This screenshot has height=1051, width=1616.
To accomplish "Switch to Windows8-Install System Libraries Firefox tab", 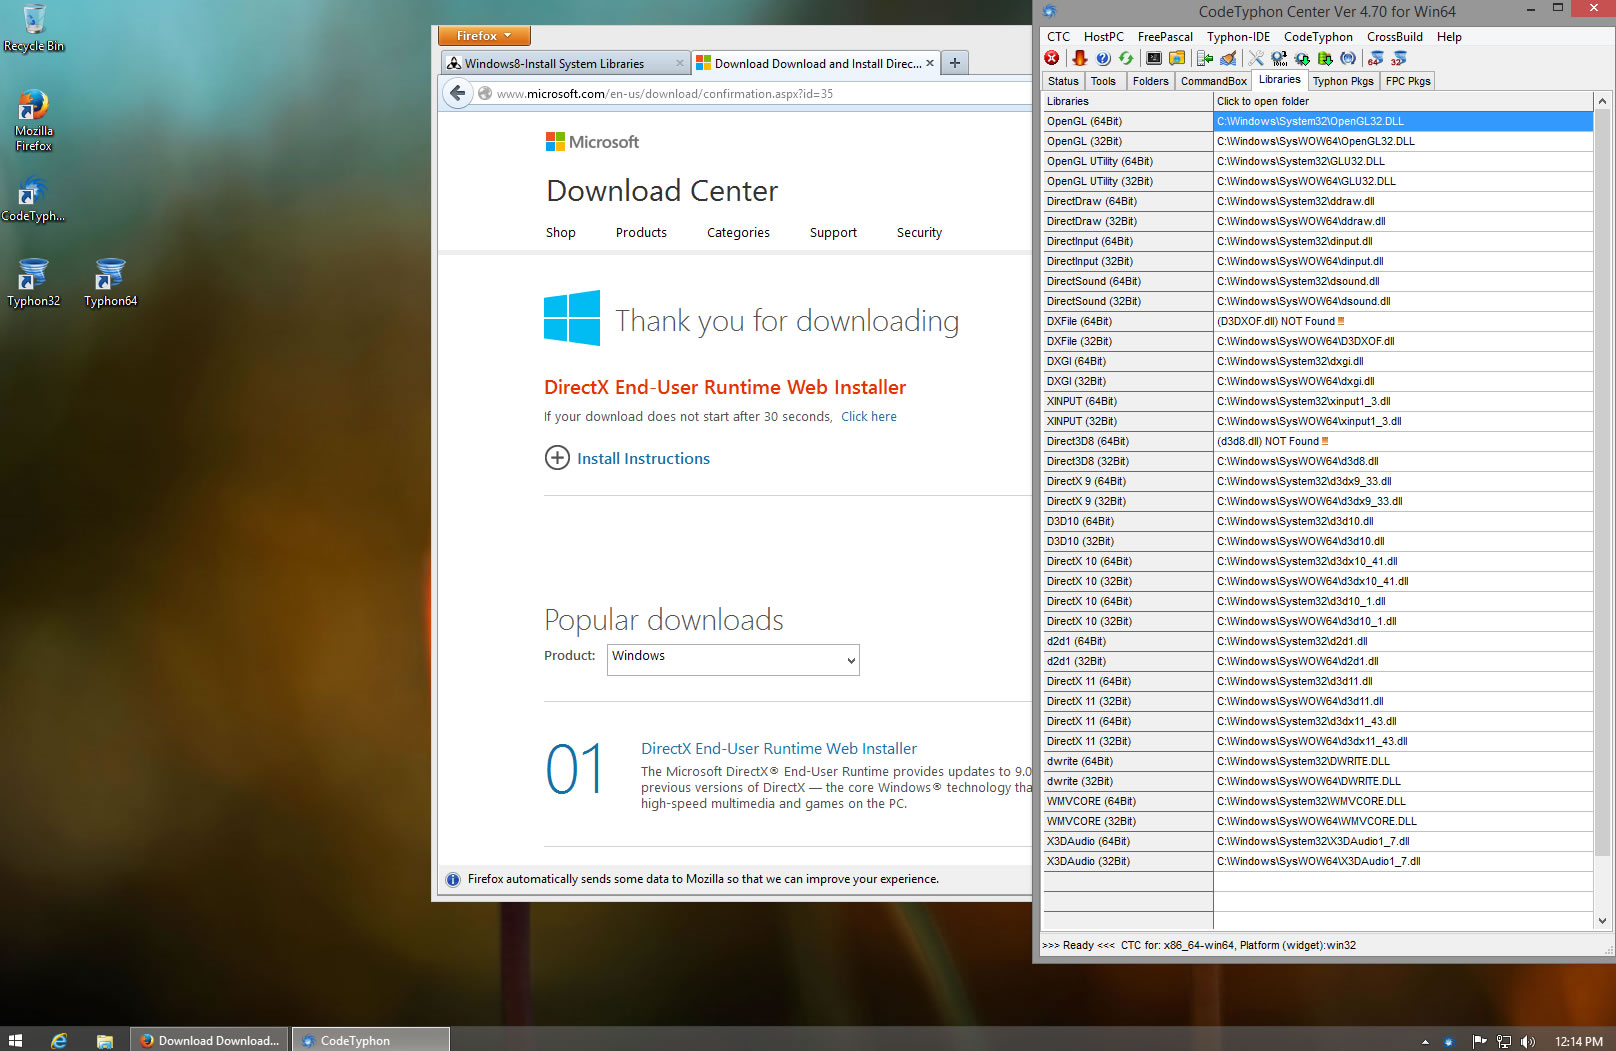I will pyautogui.click(x=565, y=63).
